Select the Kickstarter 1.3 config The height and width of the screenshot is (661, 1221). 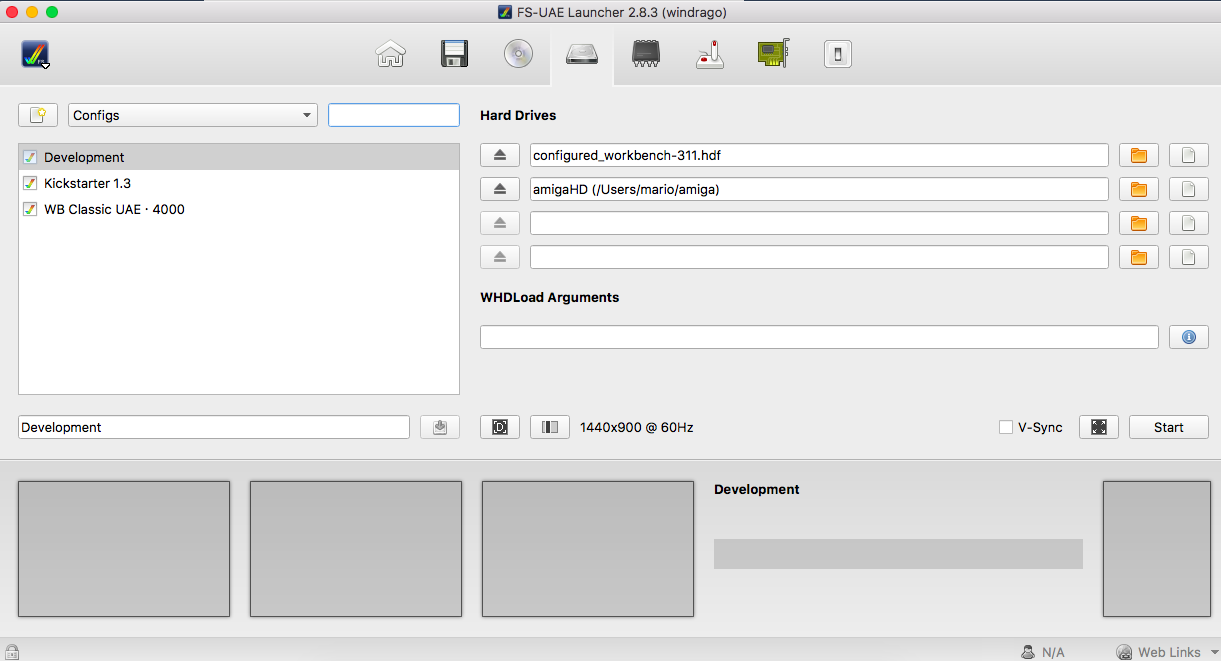tap(239, 183)
